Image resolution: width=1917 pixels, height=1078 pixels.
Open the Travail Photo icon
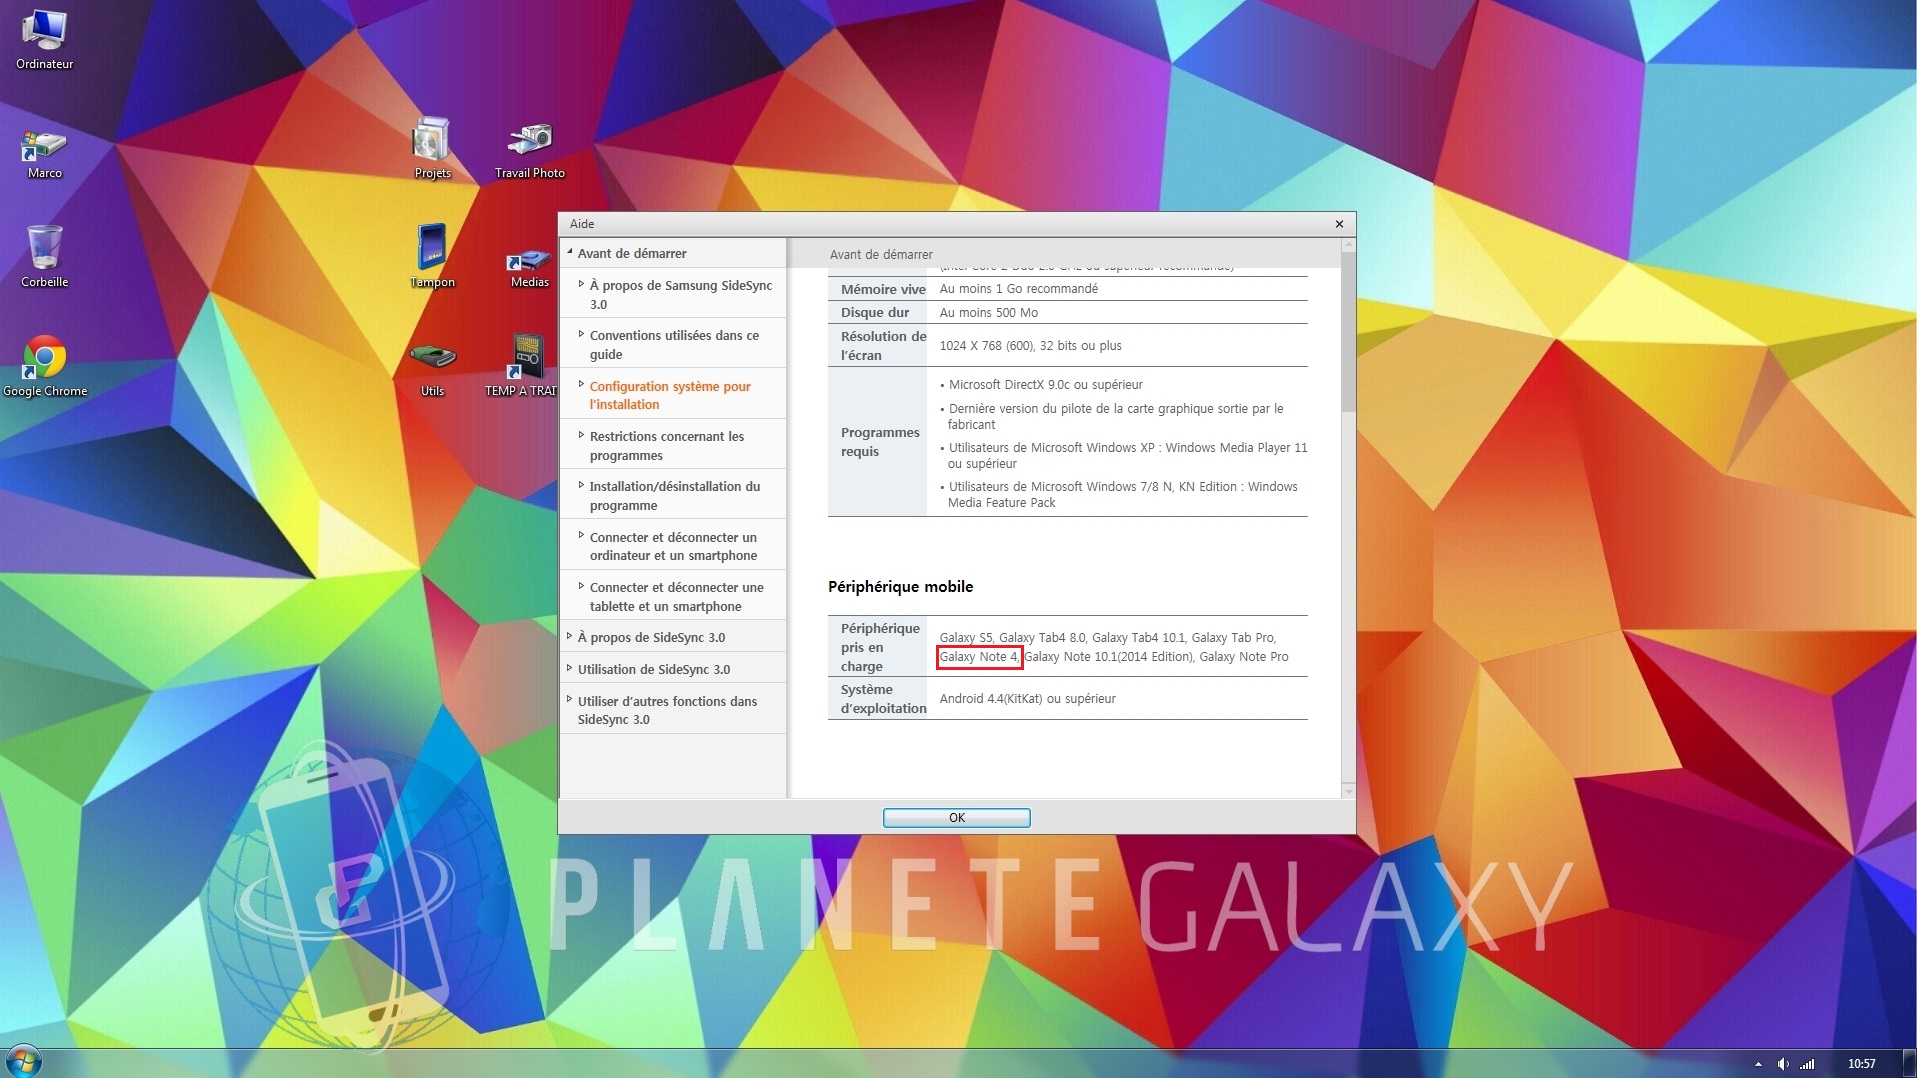coord(529,151)
